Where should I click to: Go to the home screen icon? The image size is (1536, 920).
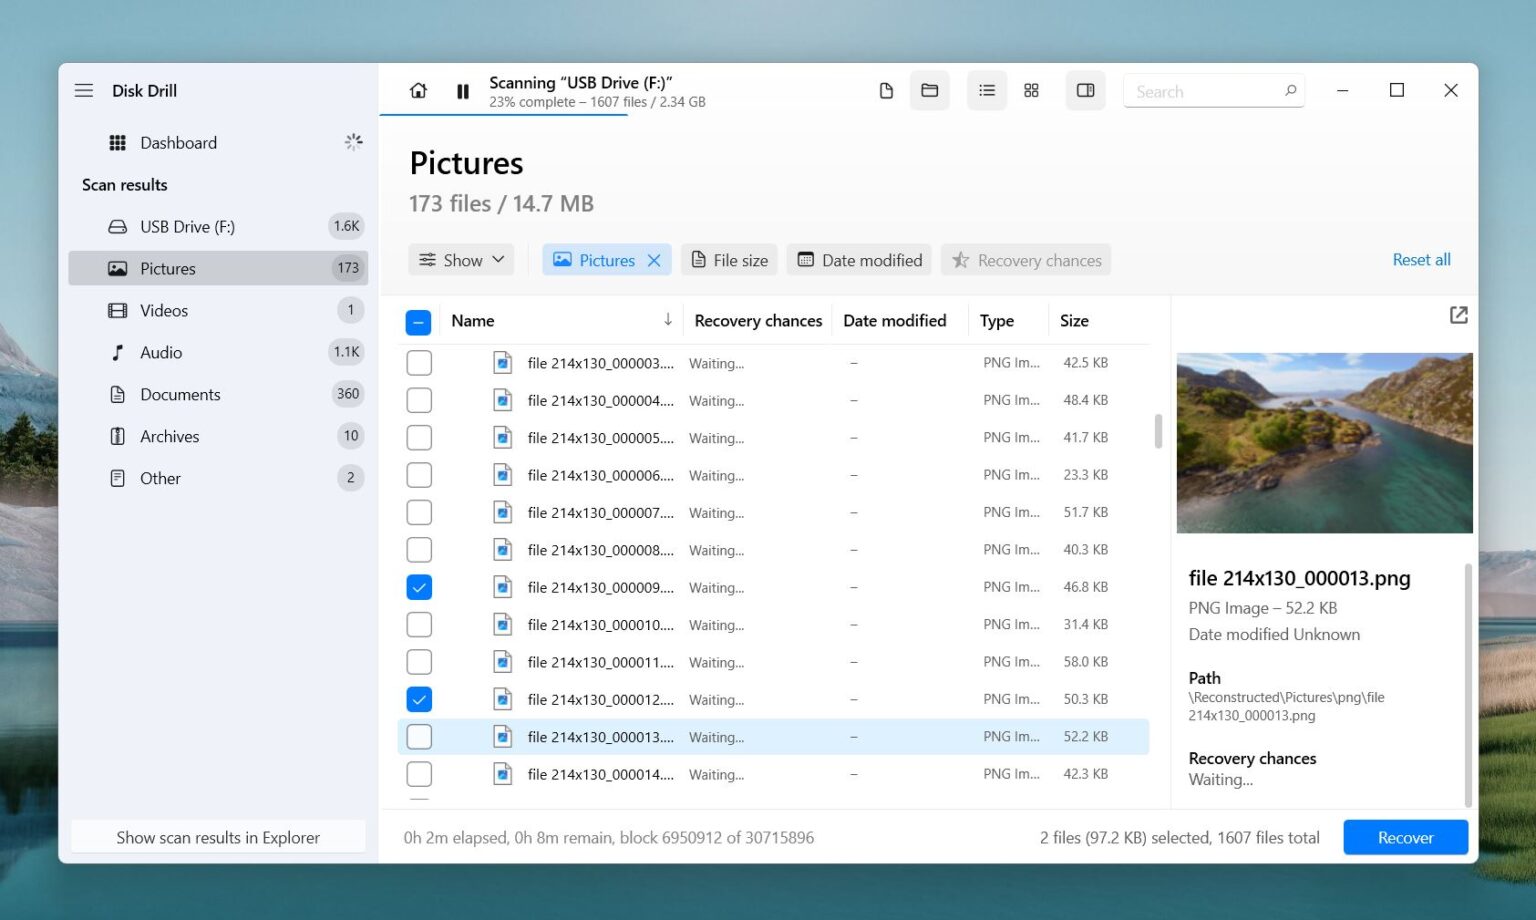click(418, 91)
